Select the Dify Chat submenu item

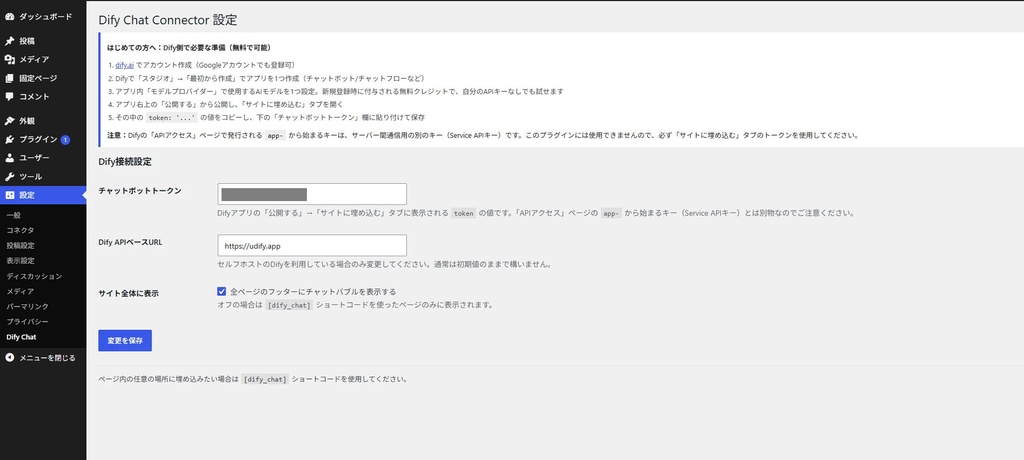(x=21, y=337)
